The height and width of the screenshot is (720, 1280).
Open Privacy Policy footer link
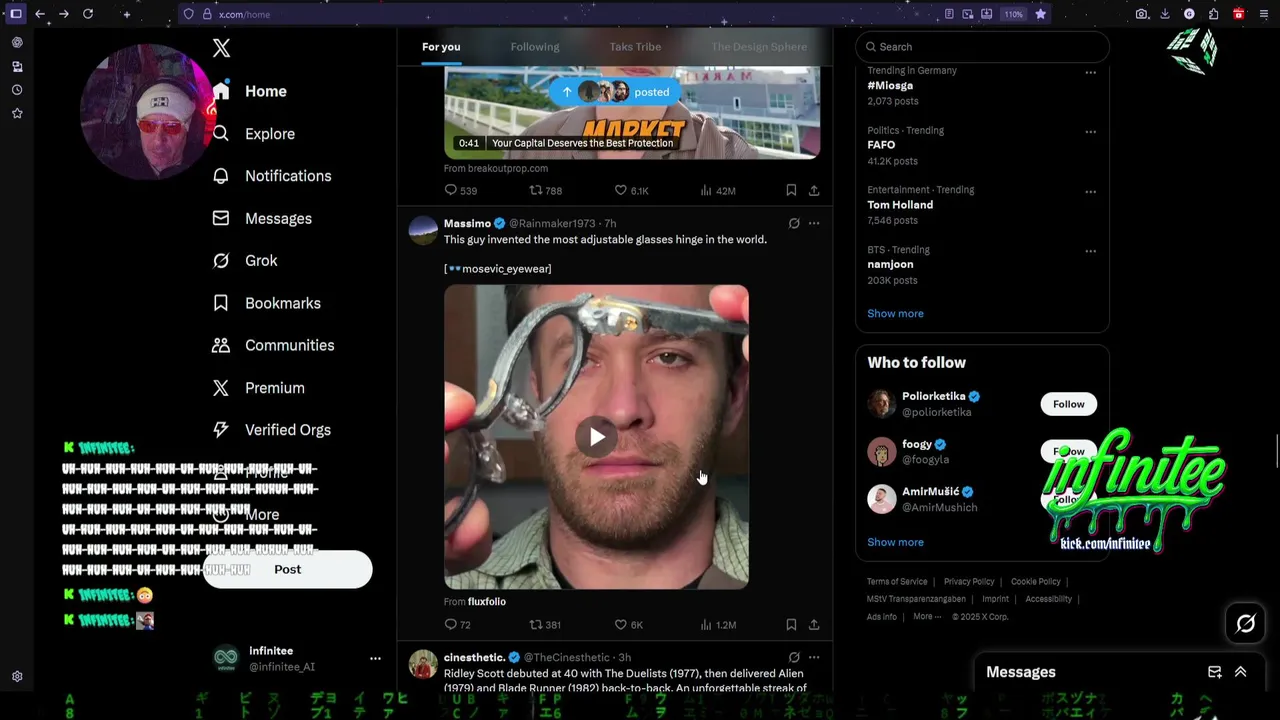pos(969,582)
